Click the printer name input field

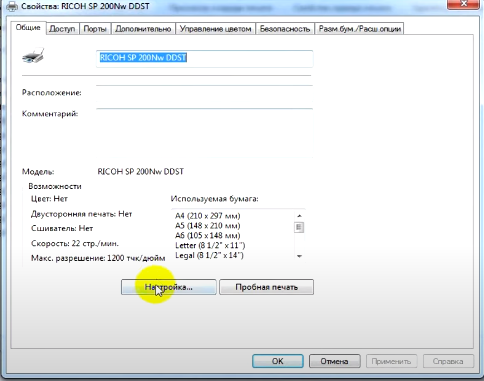[x=204, y=58]
